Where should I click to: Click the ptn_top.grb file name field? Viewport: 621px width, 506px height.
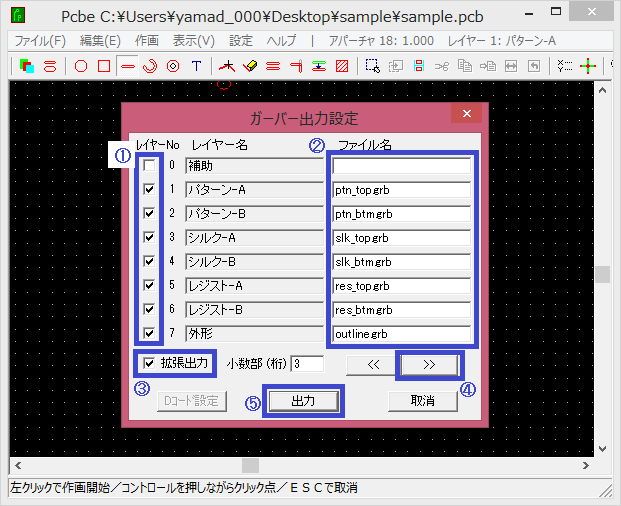tap(402, 190)
